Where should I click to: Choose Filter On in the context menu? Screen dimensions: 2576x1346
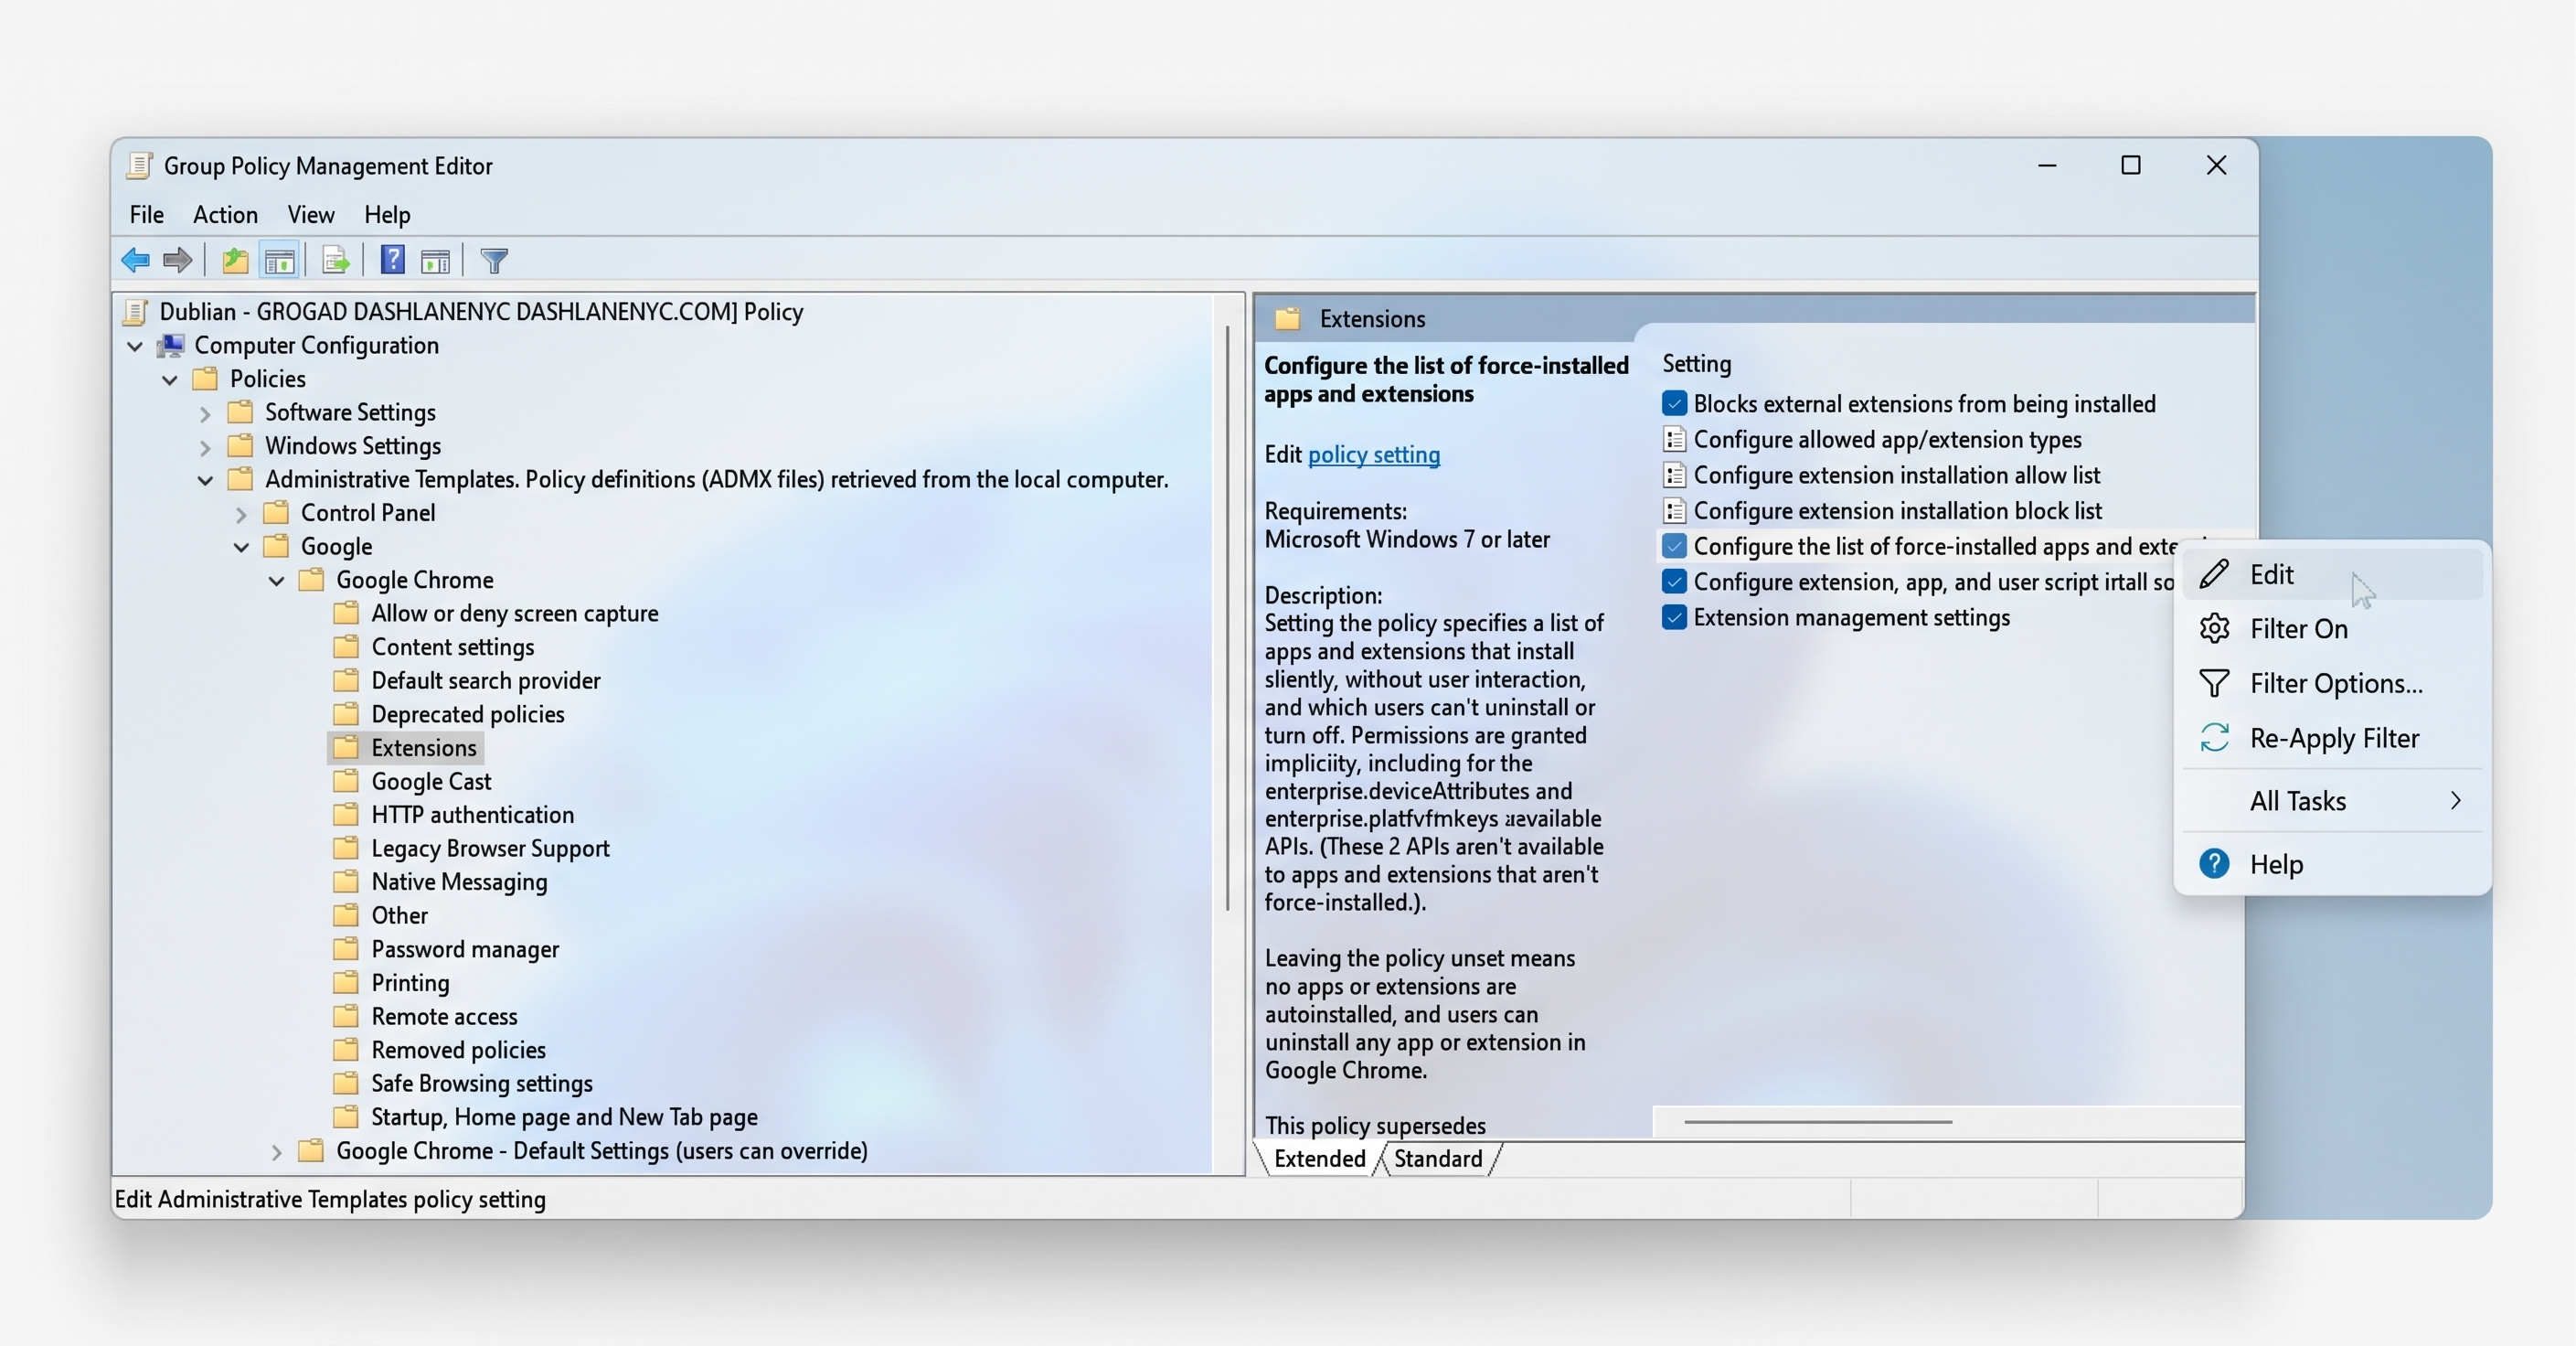point(2332,629)
